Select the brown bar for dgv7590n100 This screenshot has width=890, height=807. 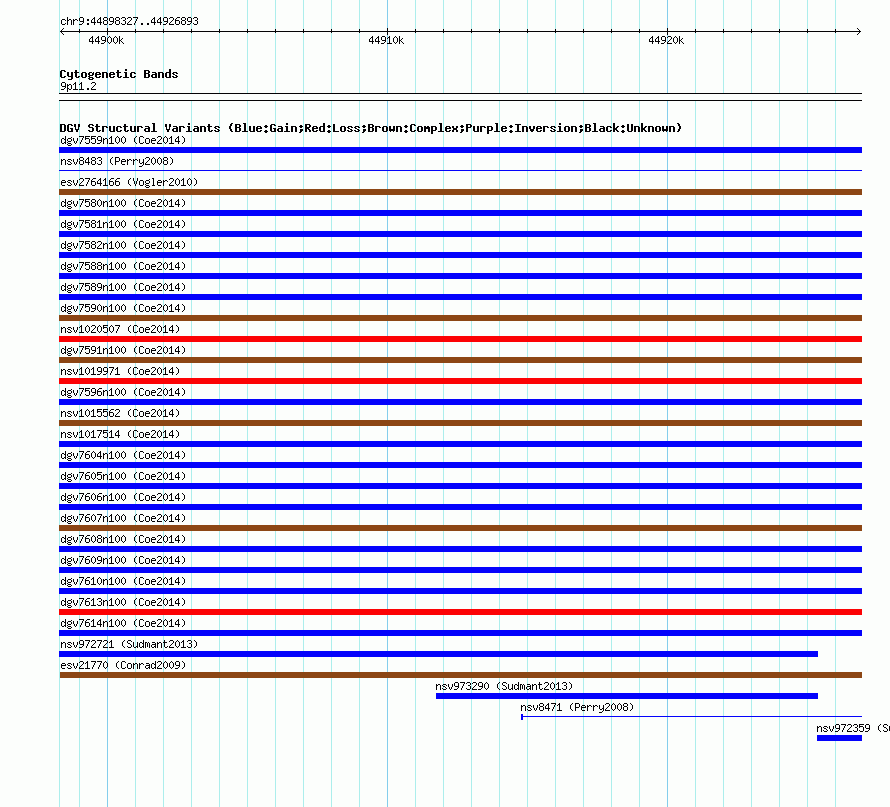pos(460,318)
